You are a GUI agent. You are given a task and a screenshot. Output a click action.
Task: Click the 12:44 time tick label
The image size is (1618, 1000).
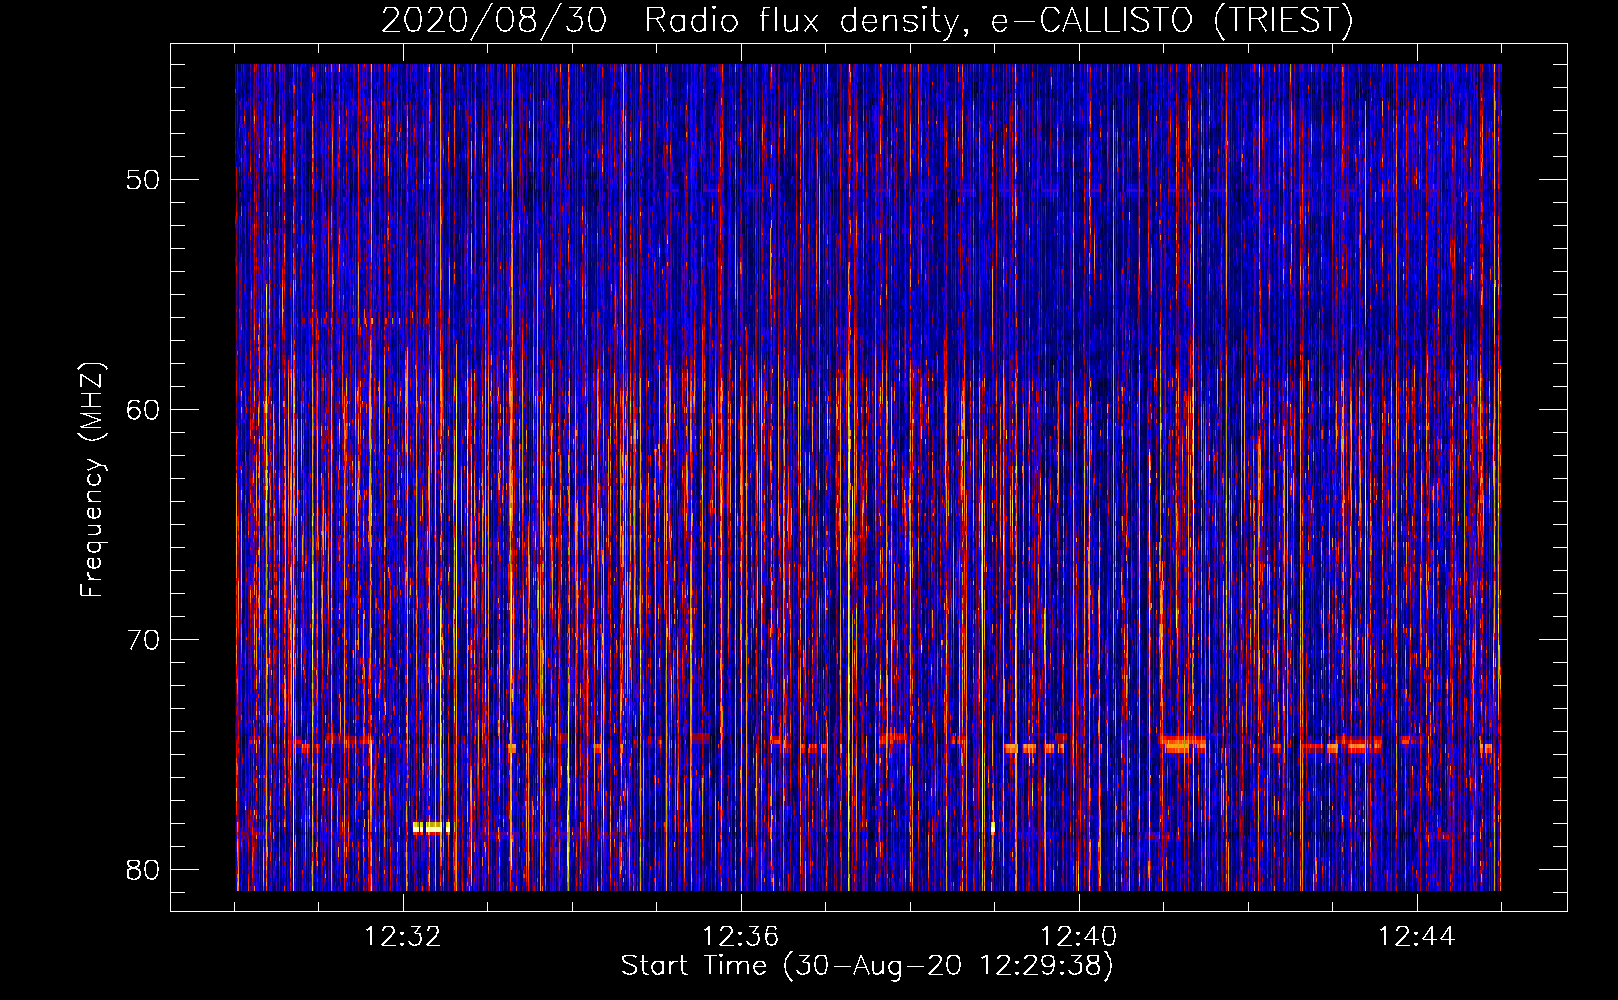1417,937
